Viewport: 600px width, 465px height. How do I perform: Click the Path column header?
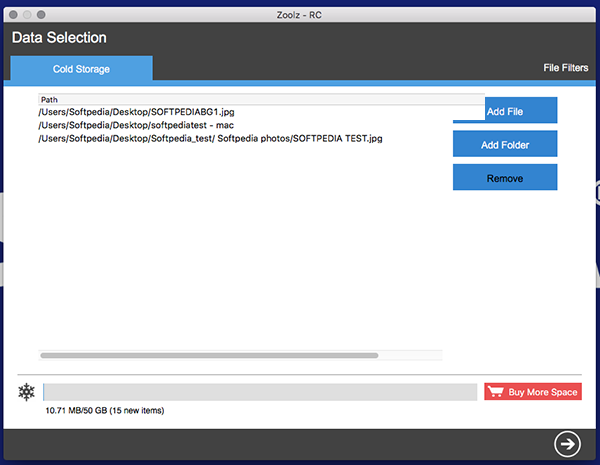click(261, 100)
